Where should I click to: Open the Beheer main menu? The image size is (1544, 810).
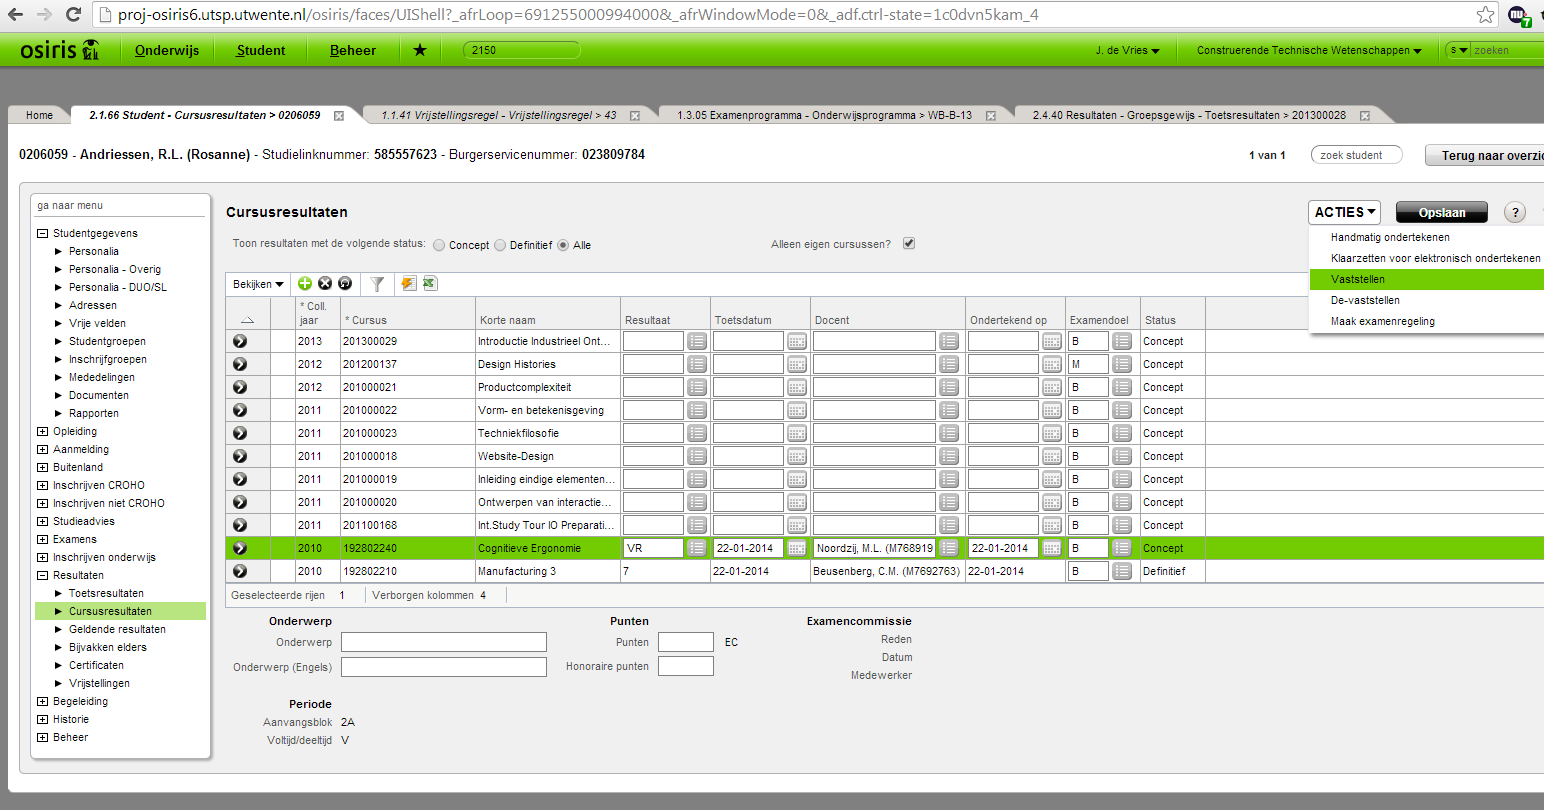pyautogui.click(x=353, y=50)
